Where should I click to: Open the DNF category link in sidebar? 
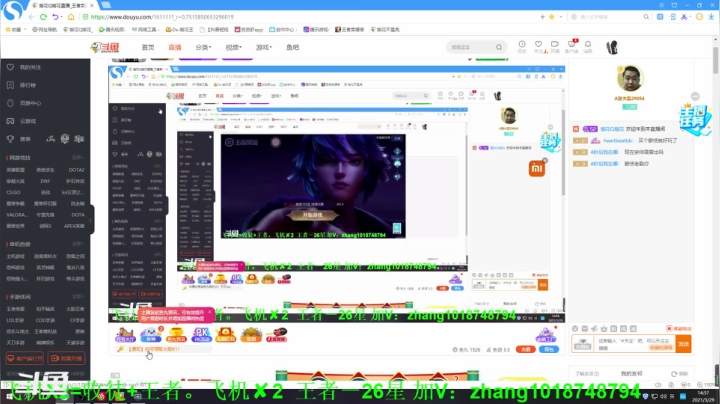[45, 181]
